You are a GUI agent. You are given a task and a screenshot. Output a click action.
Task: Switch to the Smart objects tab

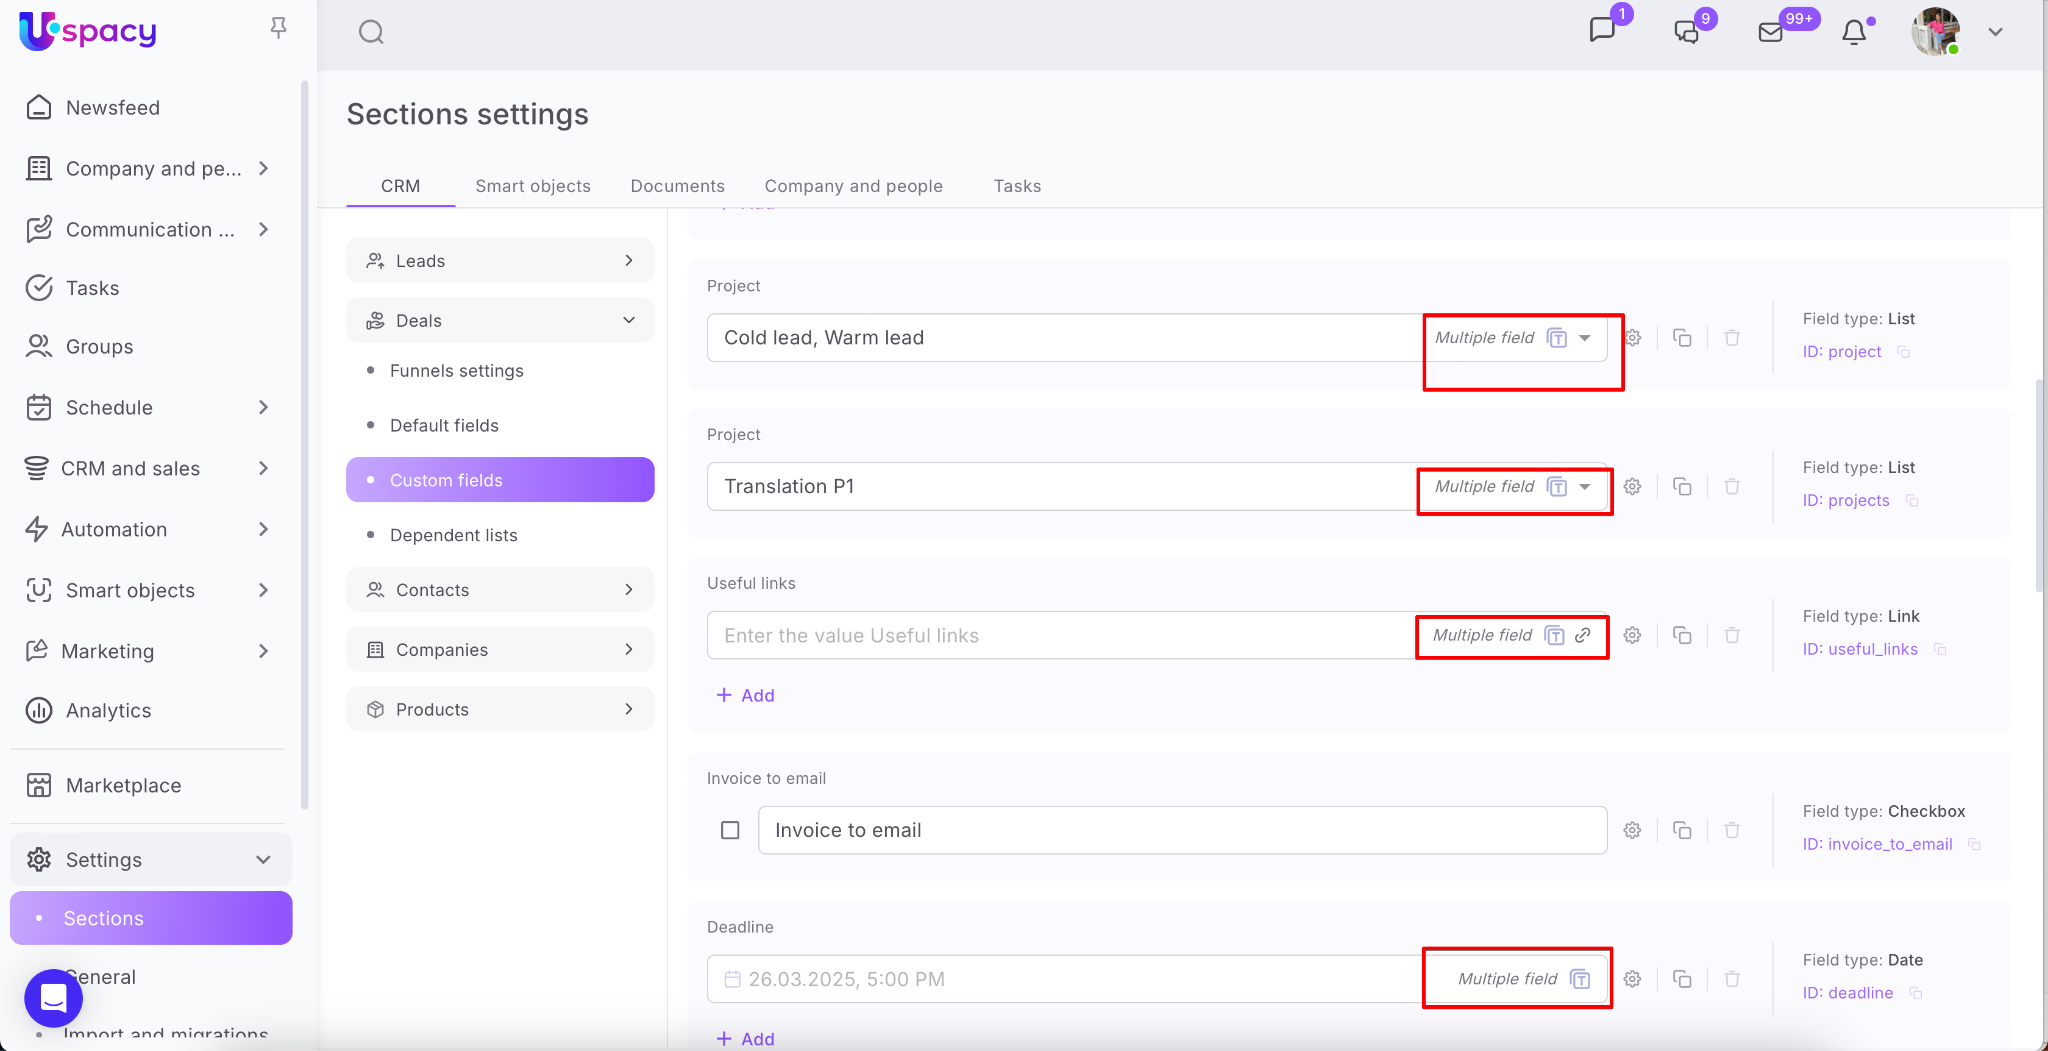532,186
